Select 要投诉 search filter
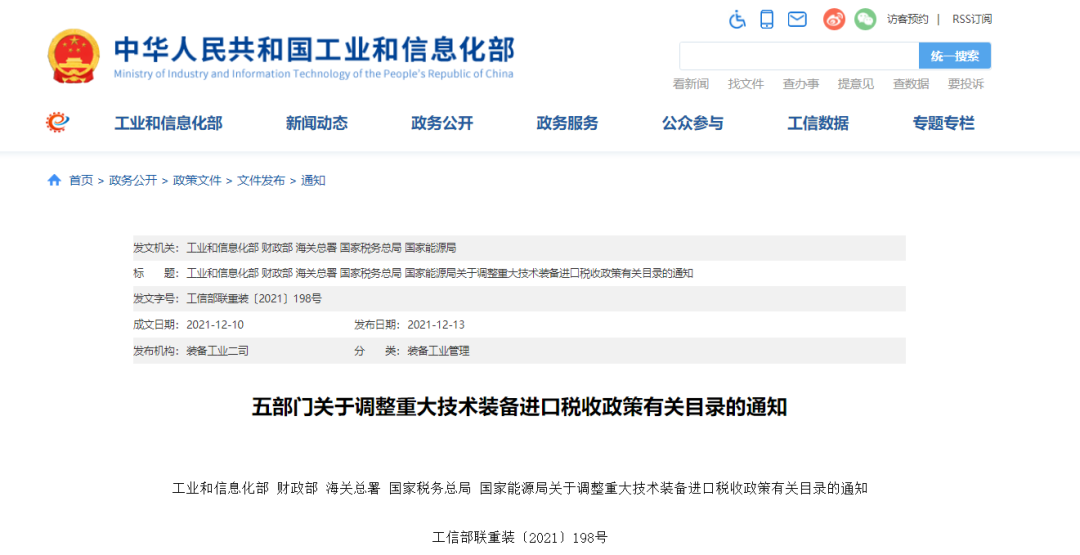This screenshot has width=1080, height=555. pos(966,84)
